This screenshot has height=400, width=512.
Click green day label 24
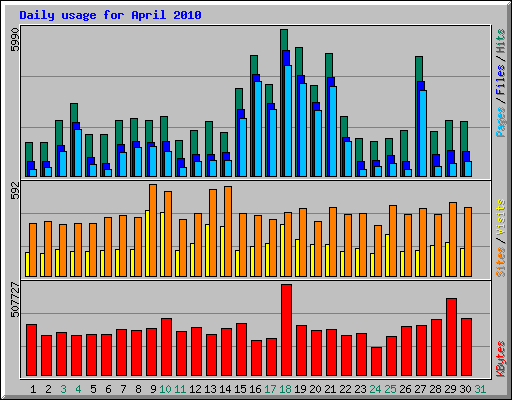375,389
